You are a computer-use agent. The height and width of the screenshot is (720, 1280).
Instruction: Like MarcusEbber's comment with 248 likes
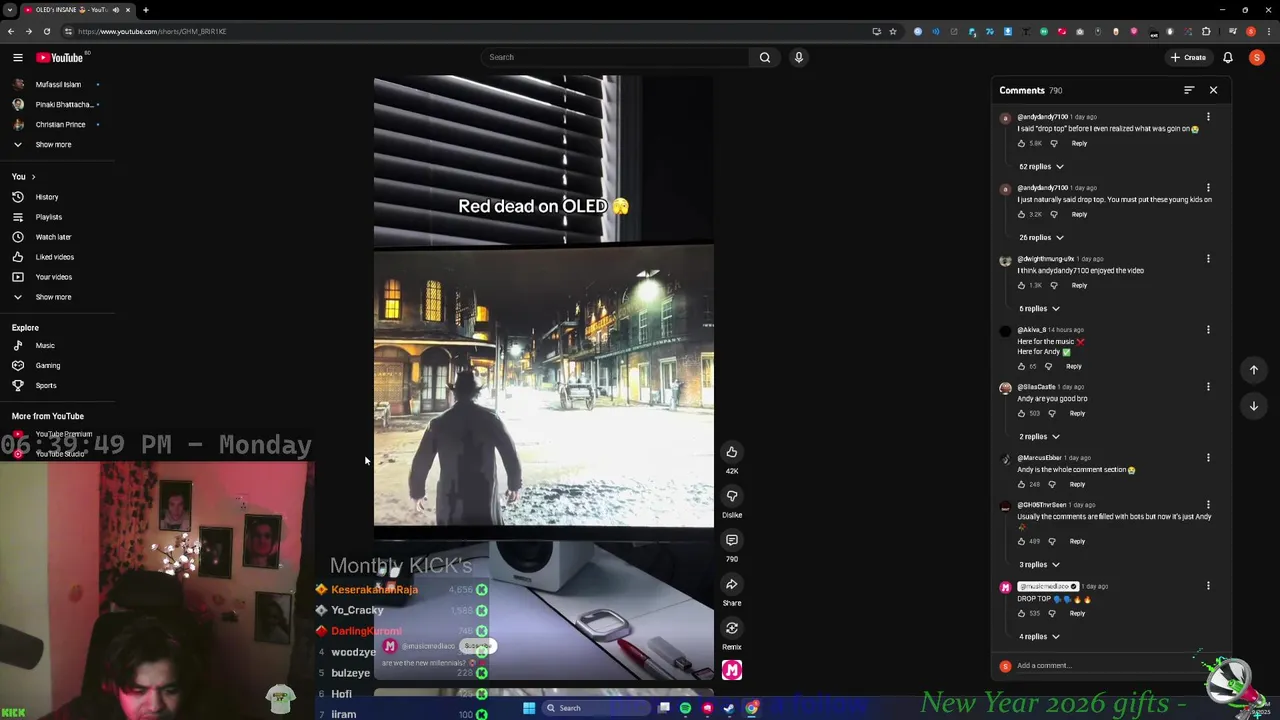[1021, 484]
